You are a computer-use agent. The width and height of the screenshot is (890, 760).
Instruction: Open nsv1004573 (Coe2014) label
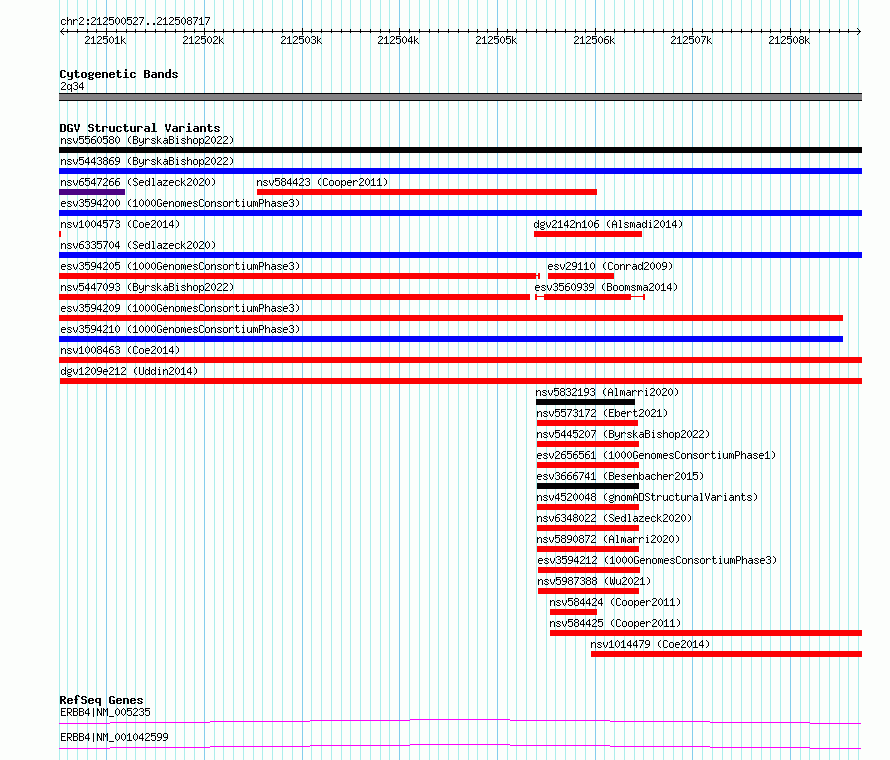(x=120, y=224)
